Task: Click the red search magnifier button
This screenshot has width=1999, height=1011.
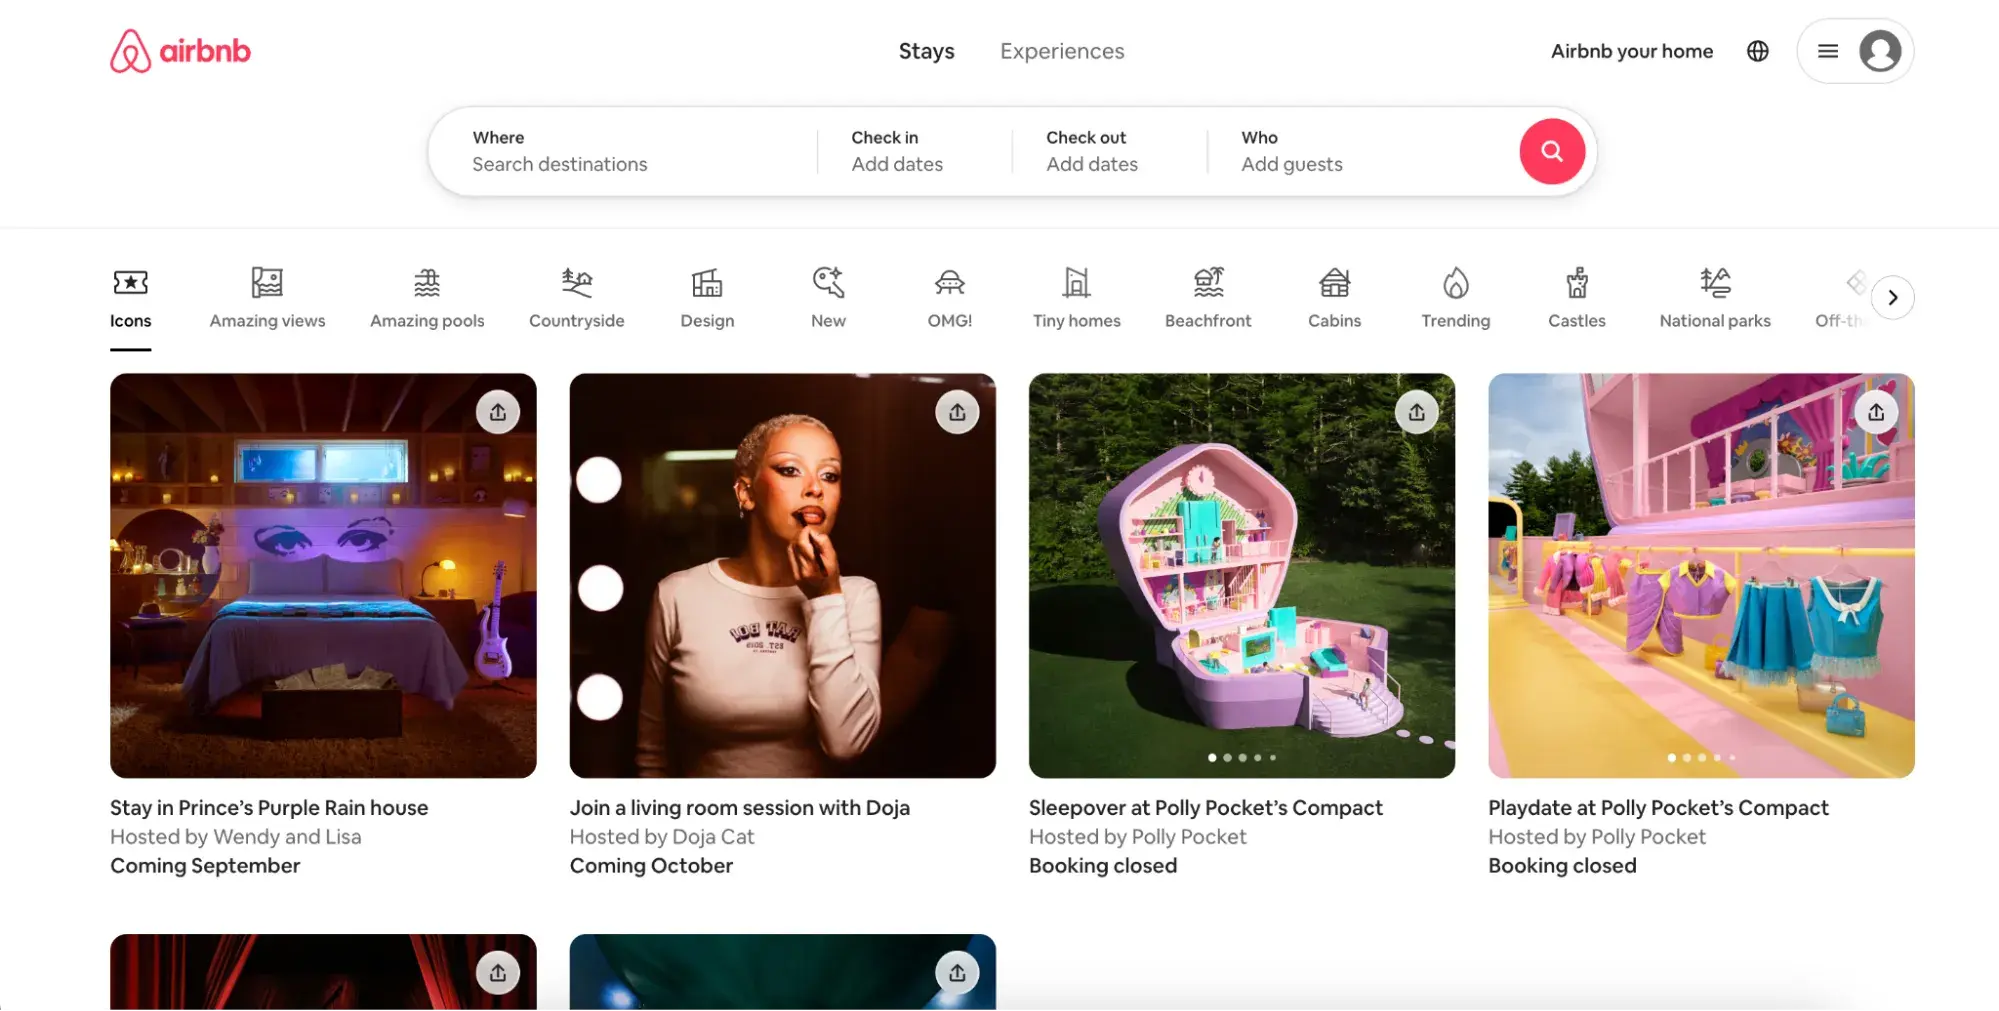Action: [x=1552, y=151]
